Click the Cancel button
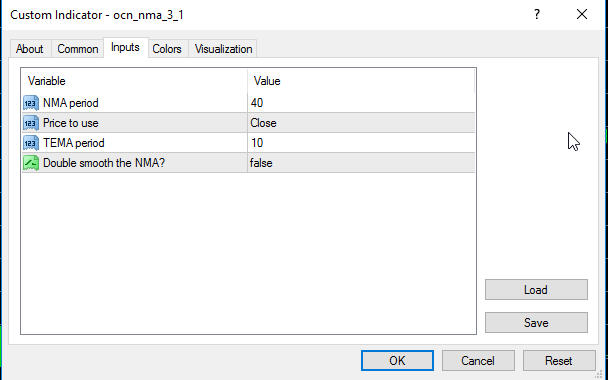Image resolution: width=608 pixels, height=380 pixels. point(478,361)
